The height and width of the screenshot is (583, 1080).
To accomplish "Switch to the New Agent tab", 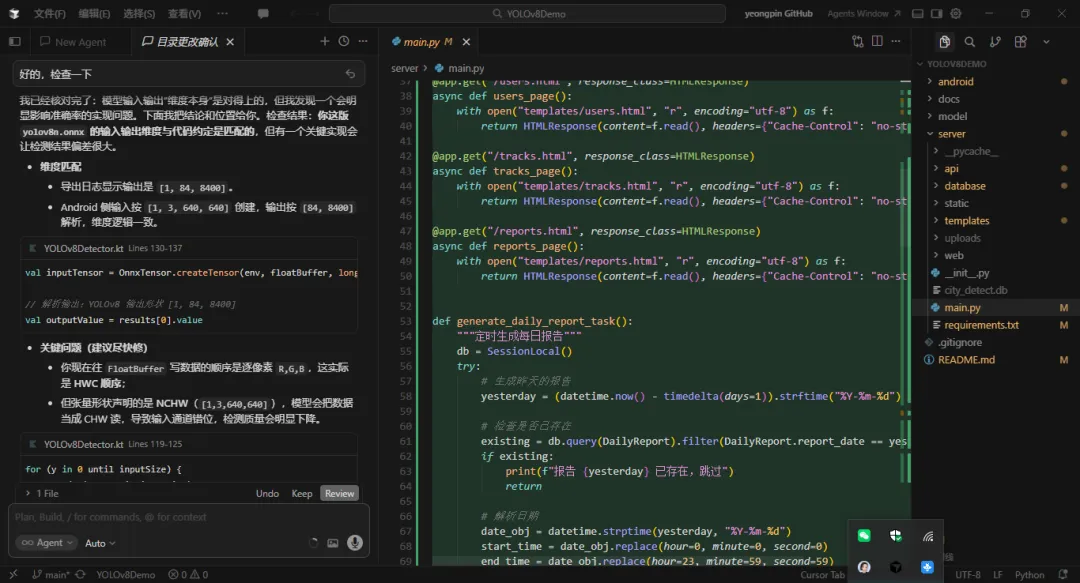I will tap(80, 42).
